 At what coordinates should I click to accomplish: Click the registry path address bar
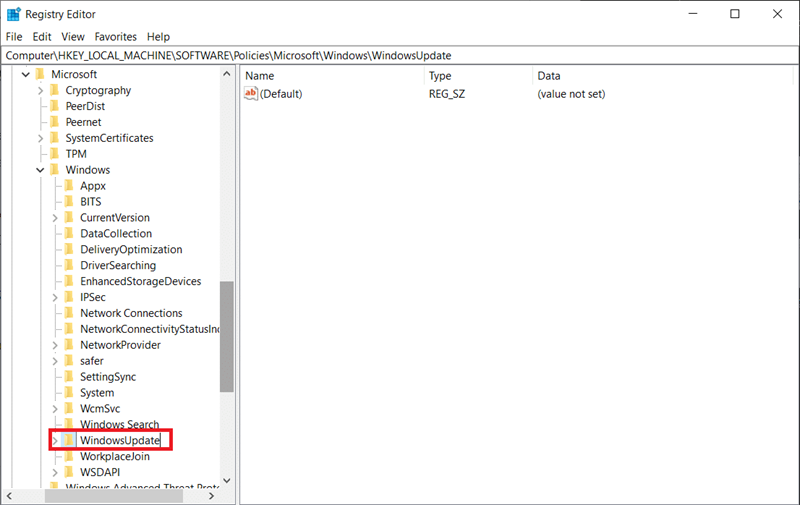[x=400, y=55]
